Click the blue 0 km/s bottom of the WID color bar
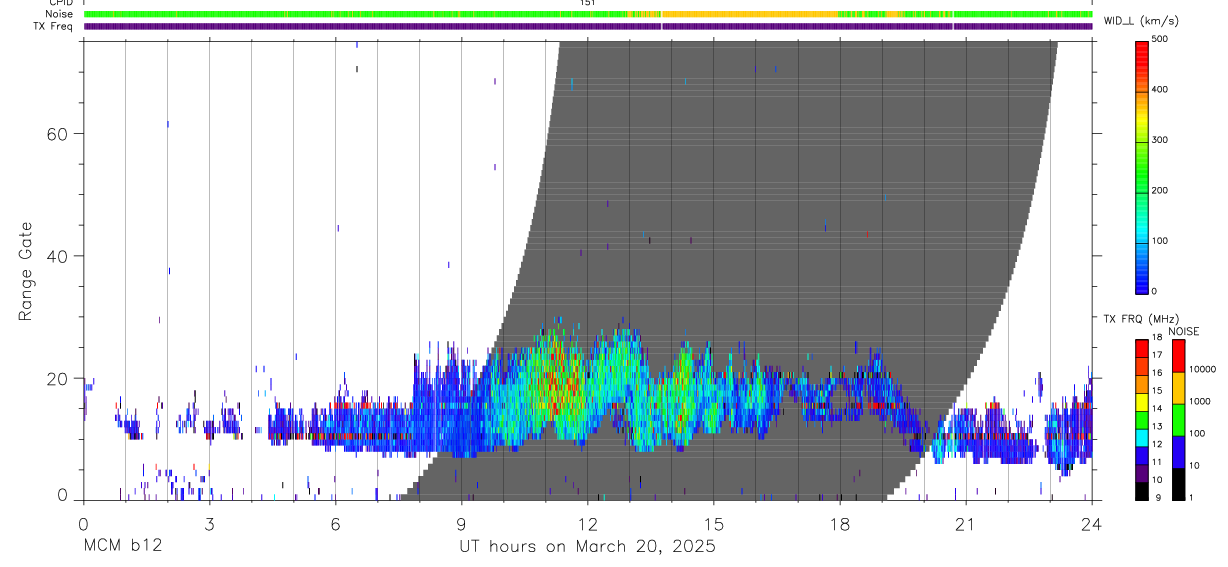 pyautogui.click(x=1143, y=288)
